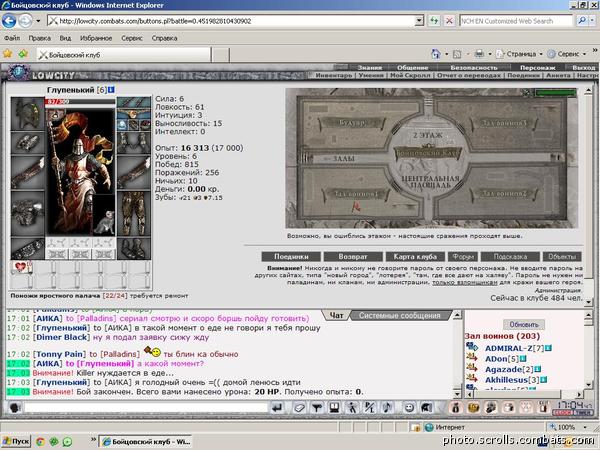Screen dimensions: 600x450
Task: Open the address bar history dropdown
Action: (x=419, y=21)
